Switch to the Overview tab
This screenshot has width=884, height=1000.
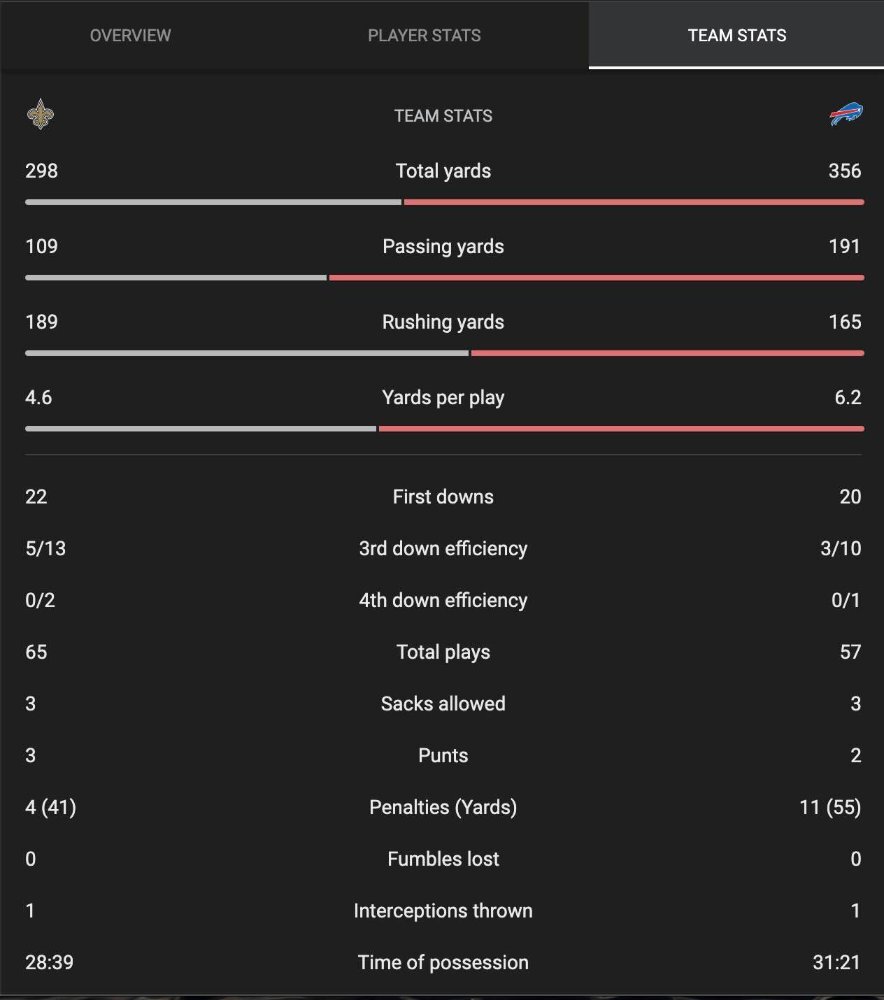(130, 35)
